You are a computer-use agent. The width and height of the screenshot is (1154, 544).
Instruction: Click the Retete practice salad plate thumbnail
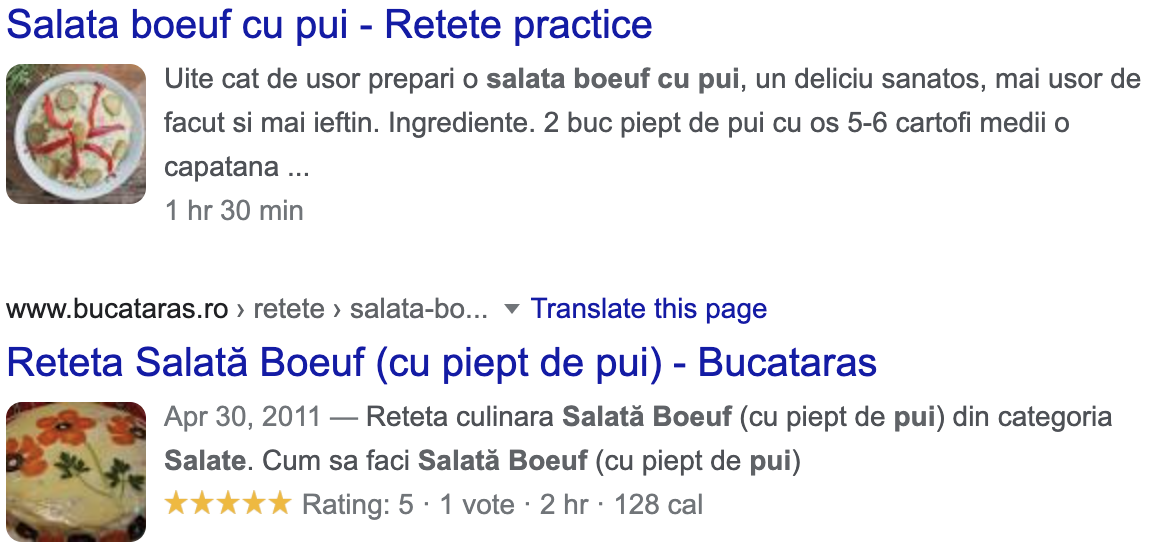pyautogui.click(x=76, y=134)
